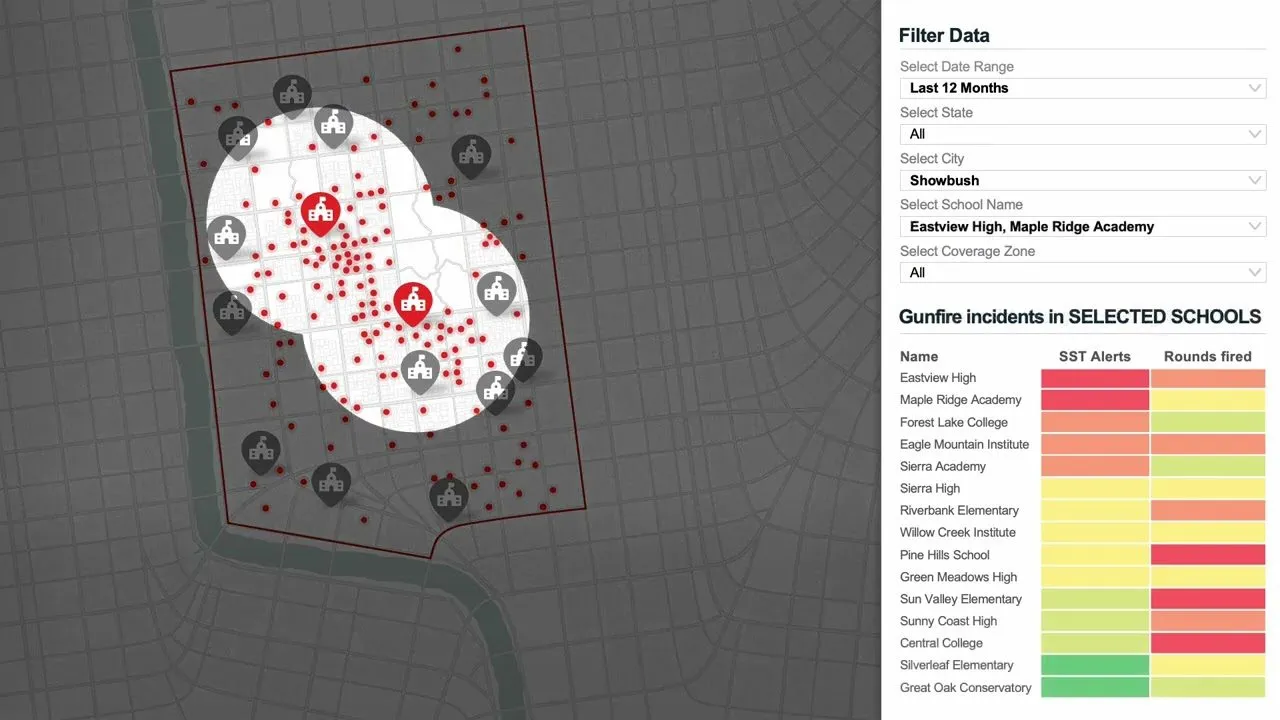Select Pine Hills School in the incidents table
Viewport: 1280px width, 720px height.
point(944,555)
